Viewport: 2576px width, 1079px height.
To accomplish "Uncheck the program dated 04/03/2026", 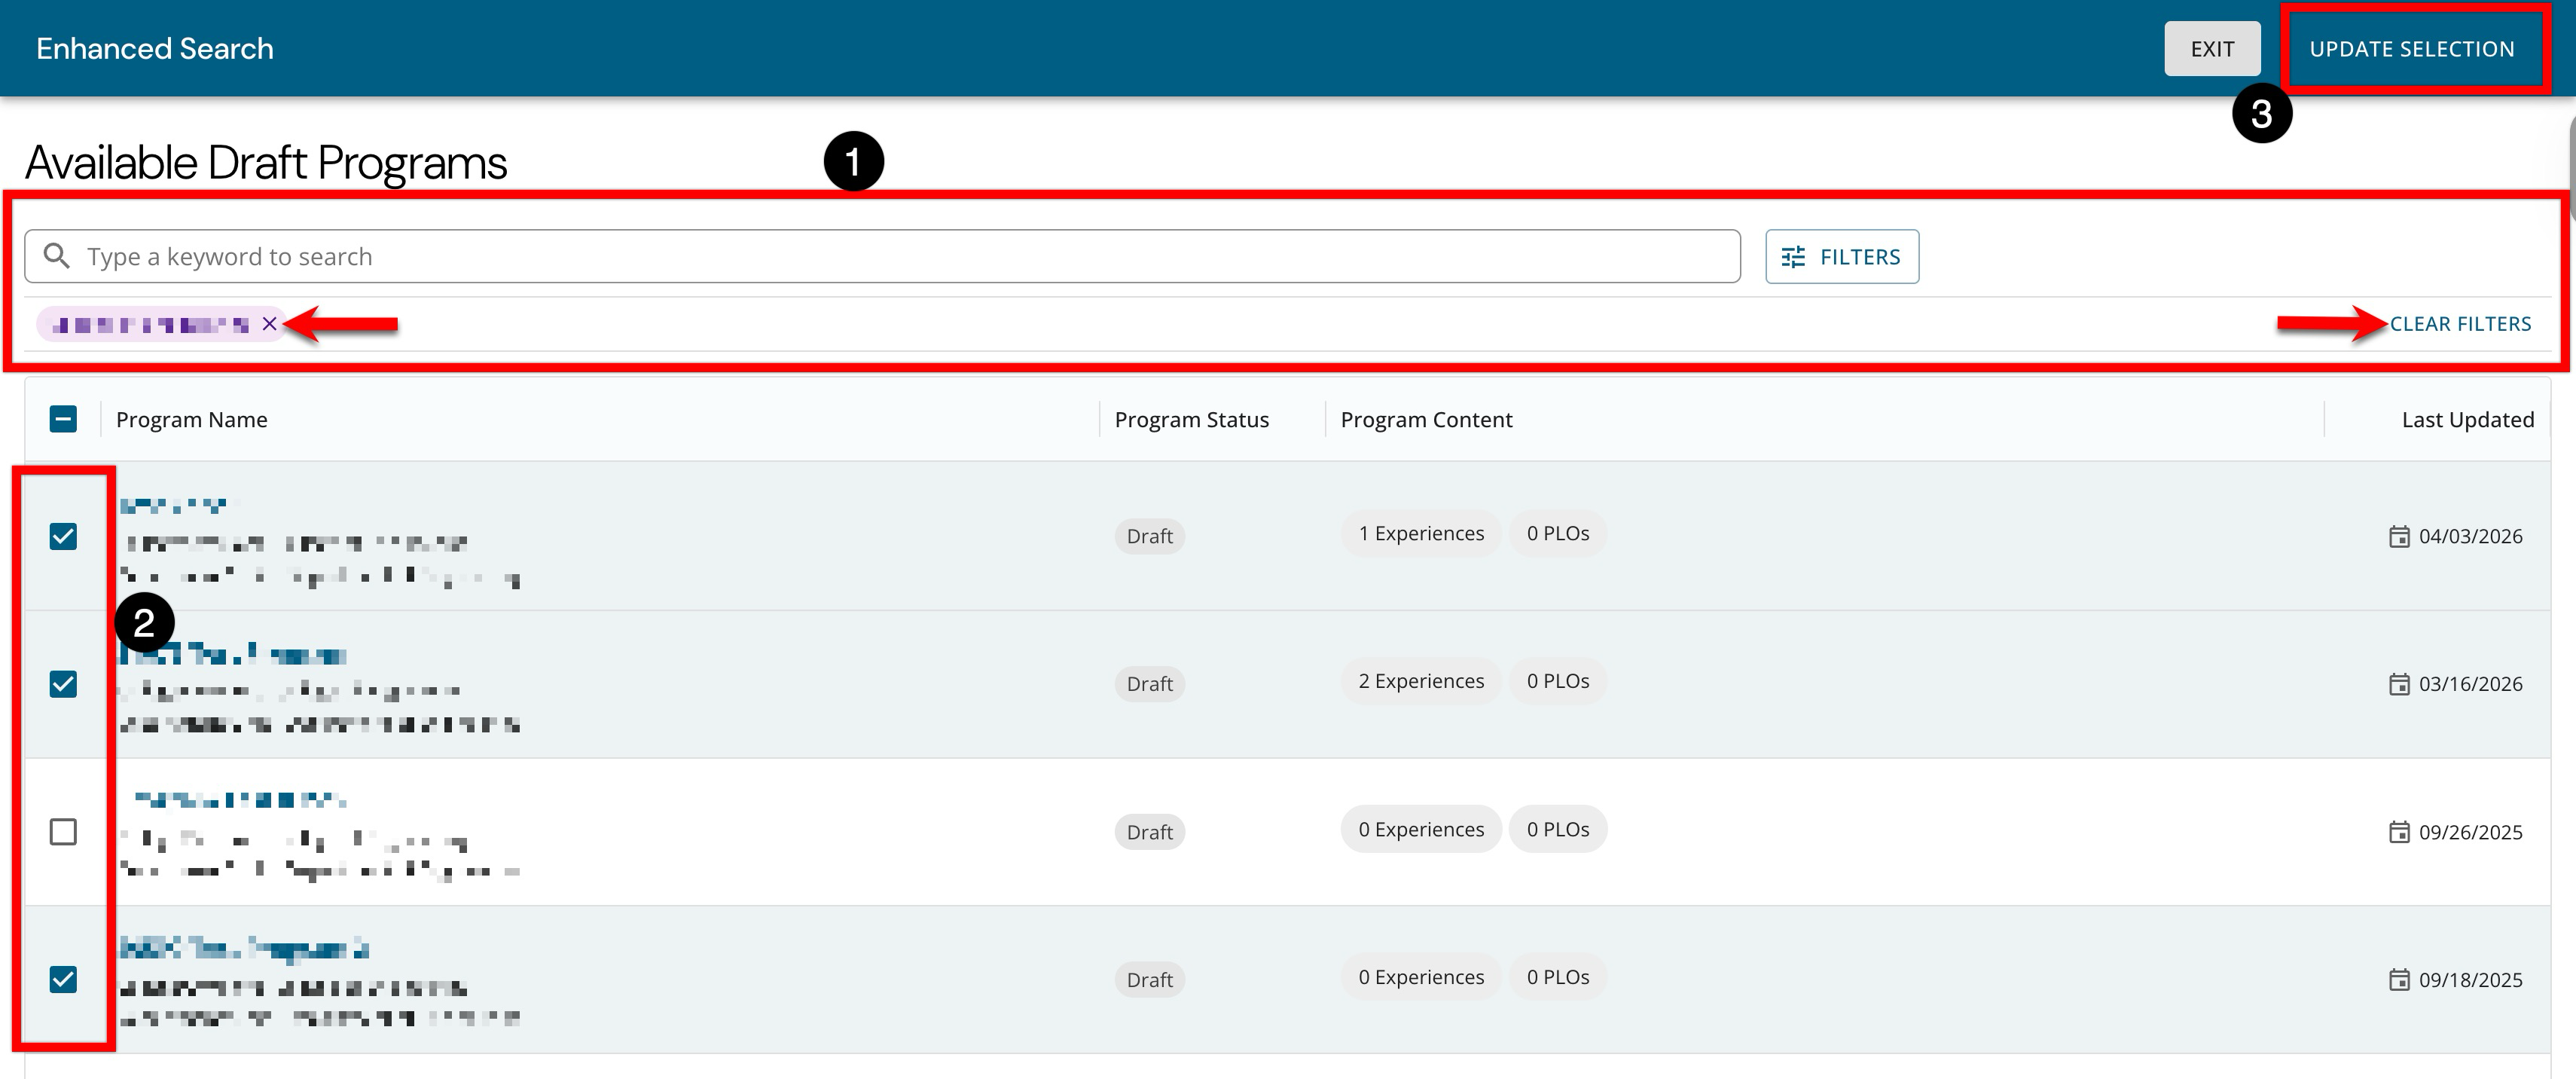I will tap(63, 536).
